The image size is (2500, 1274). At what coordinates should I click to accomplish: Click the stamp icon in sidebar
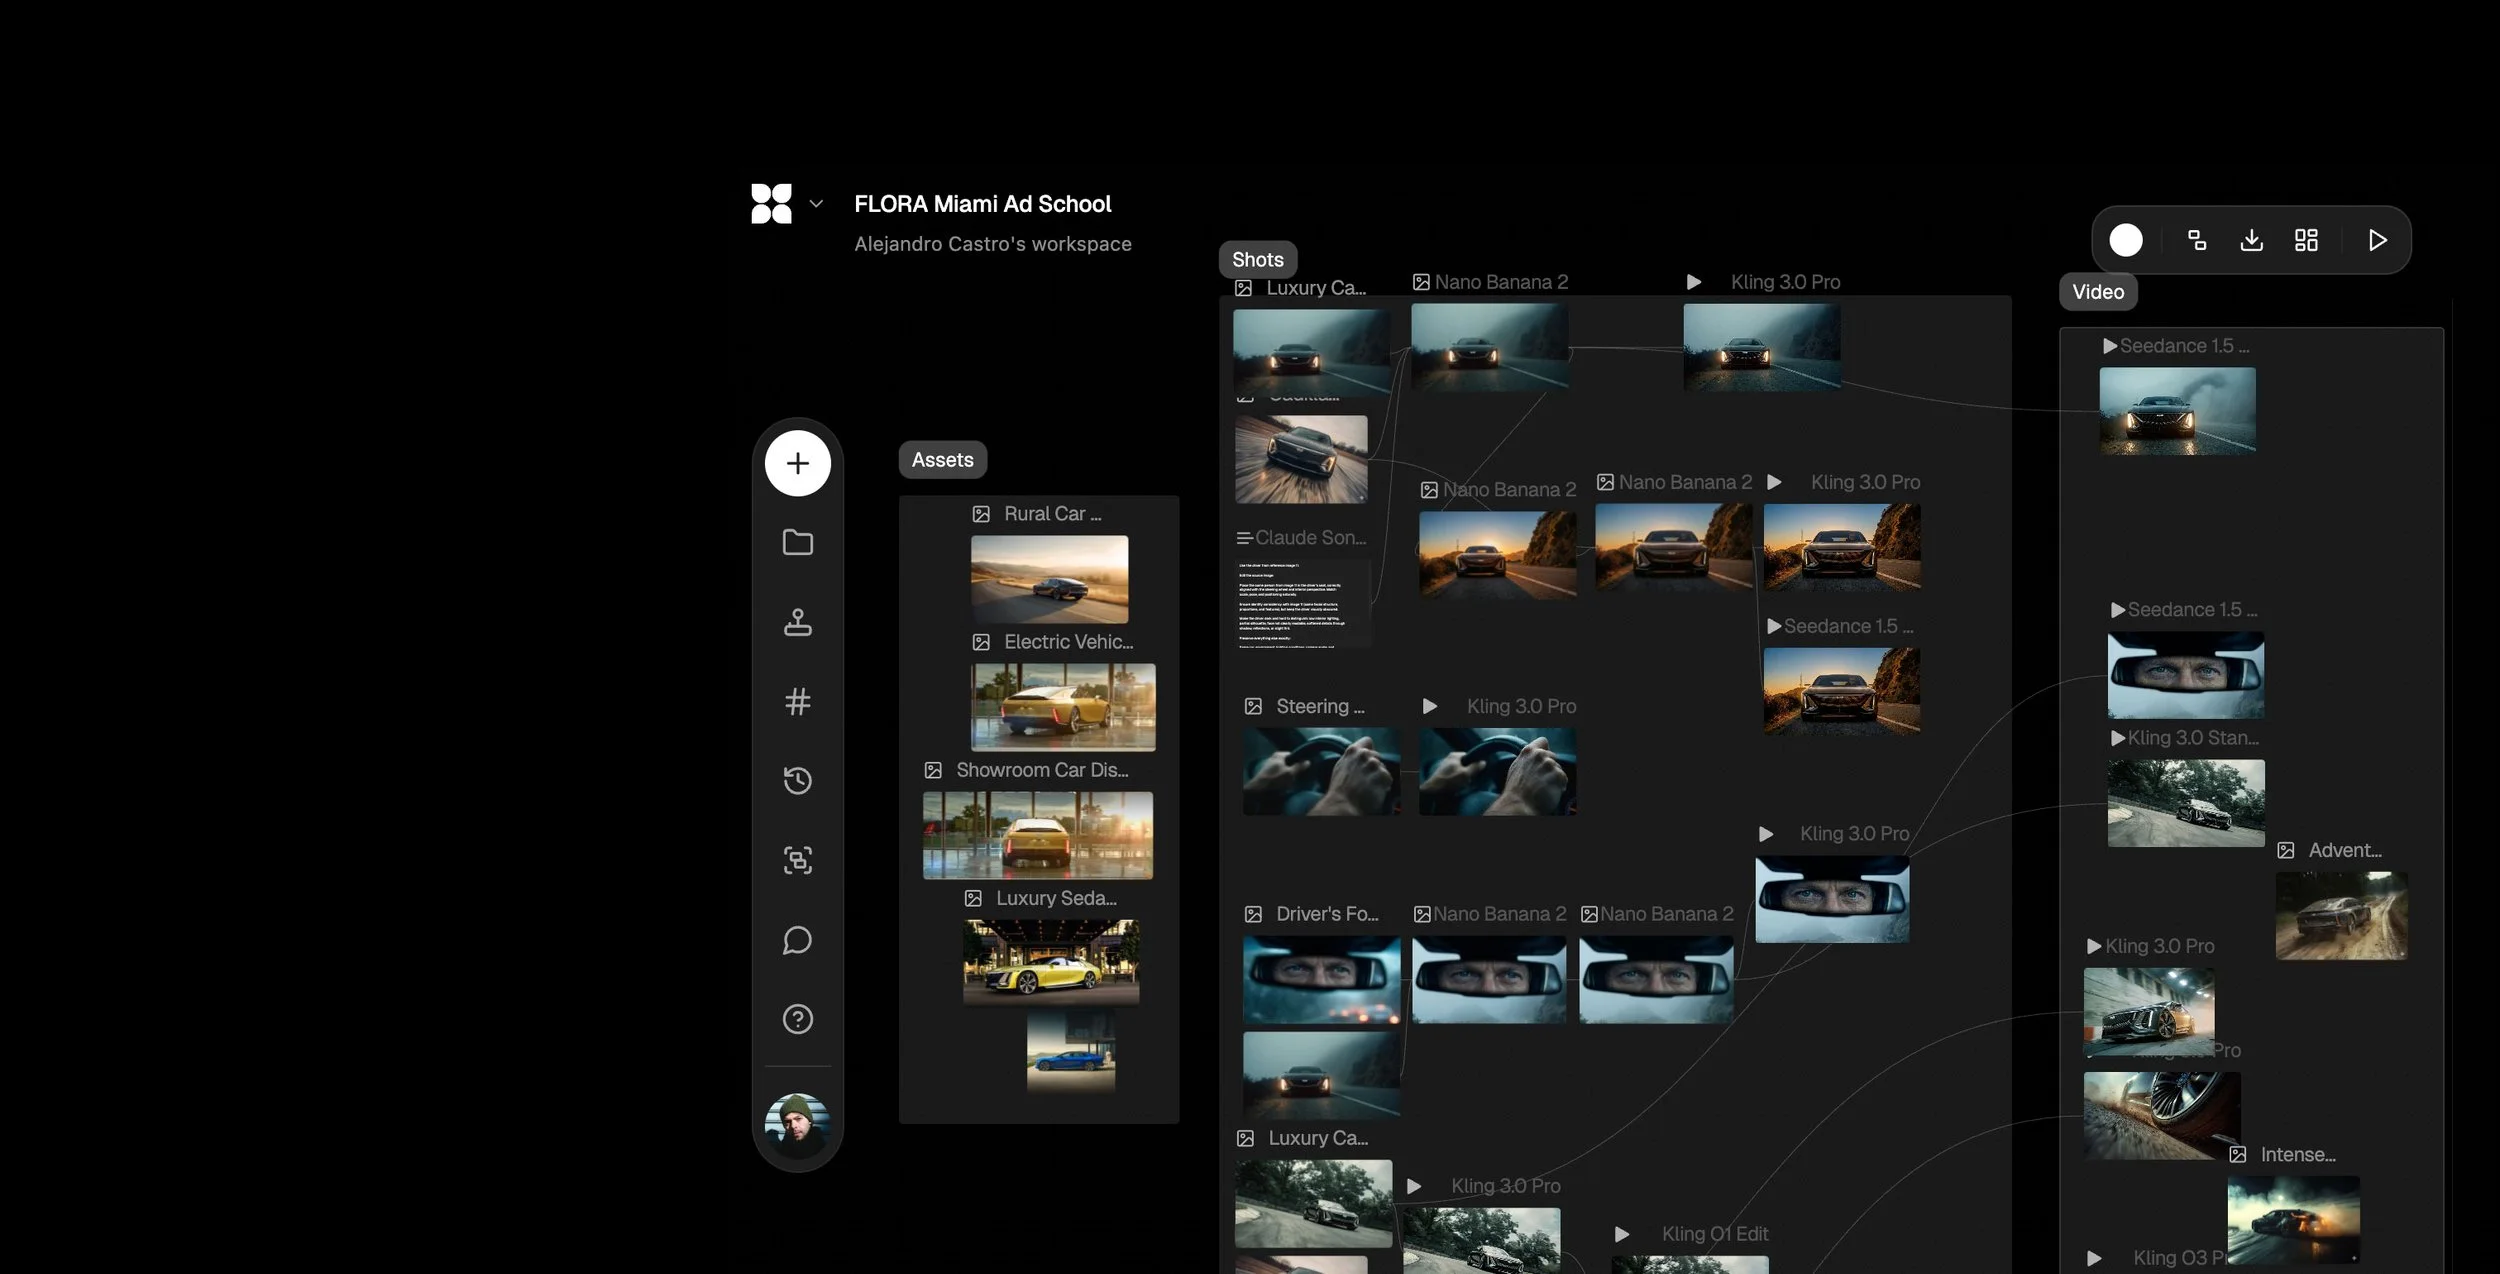pos(797,622)
